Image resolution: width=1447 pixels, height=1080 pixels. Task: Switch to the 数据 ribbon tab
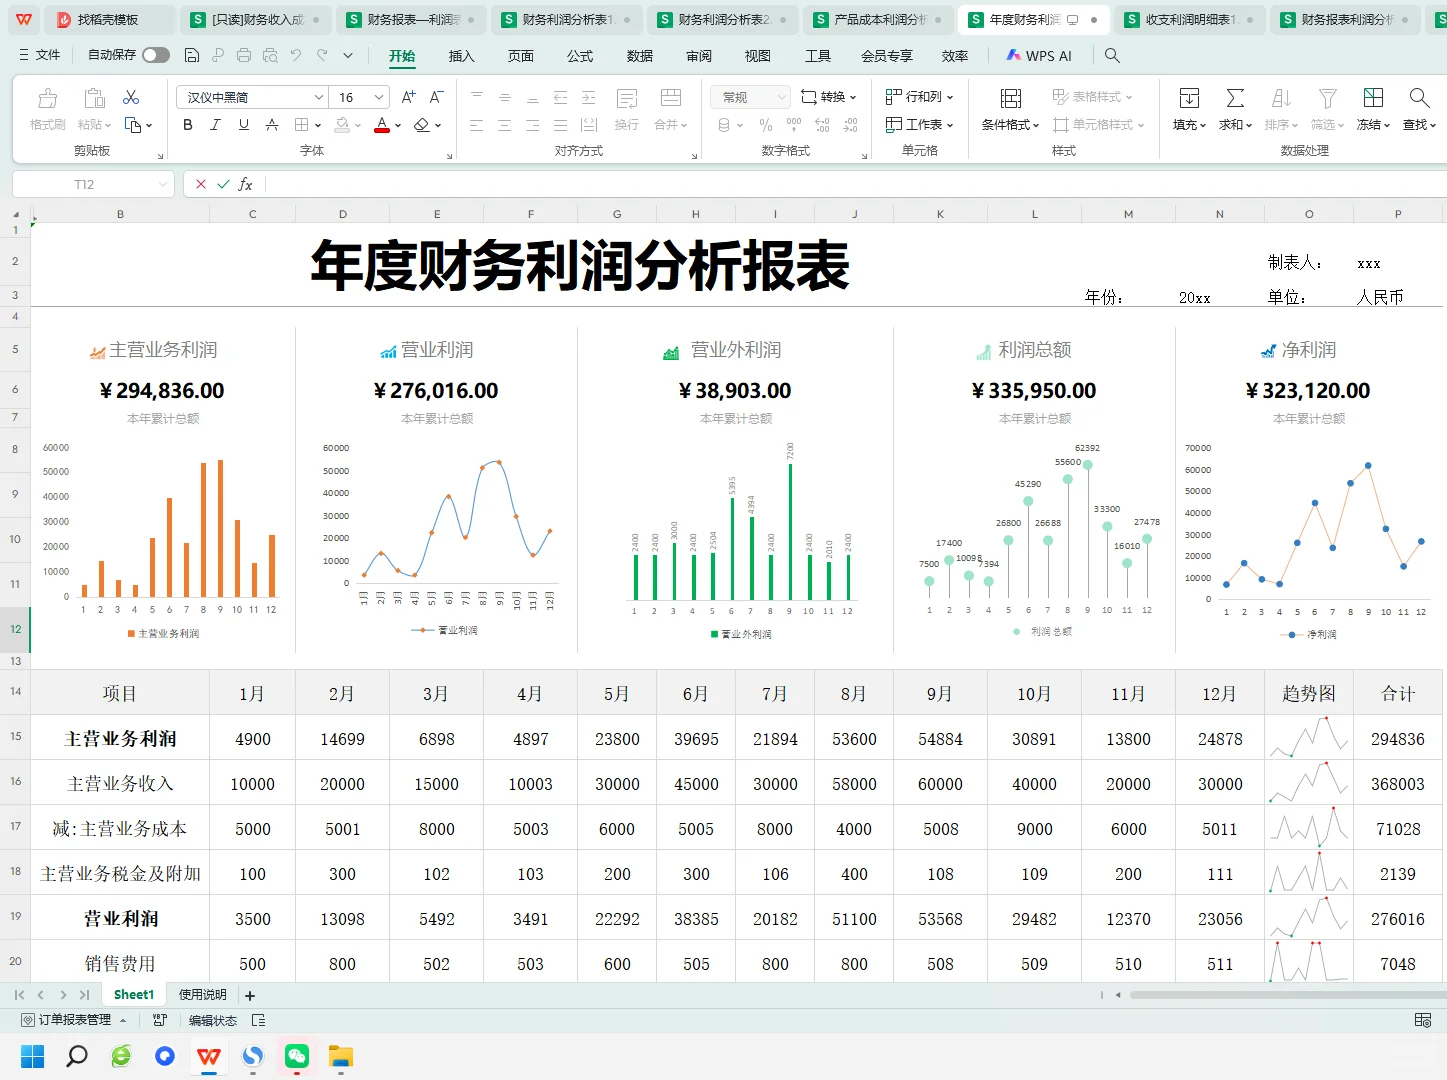[x=640, y=56]
